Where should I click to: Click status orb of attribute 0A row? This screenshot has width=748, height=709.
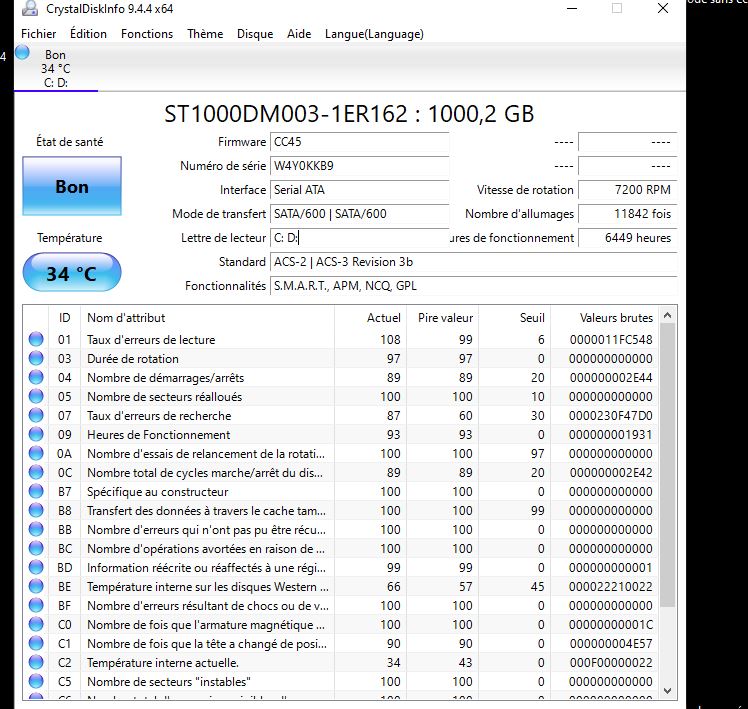coord(36,453)
